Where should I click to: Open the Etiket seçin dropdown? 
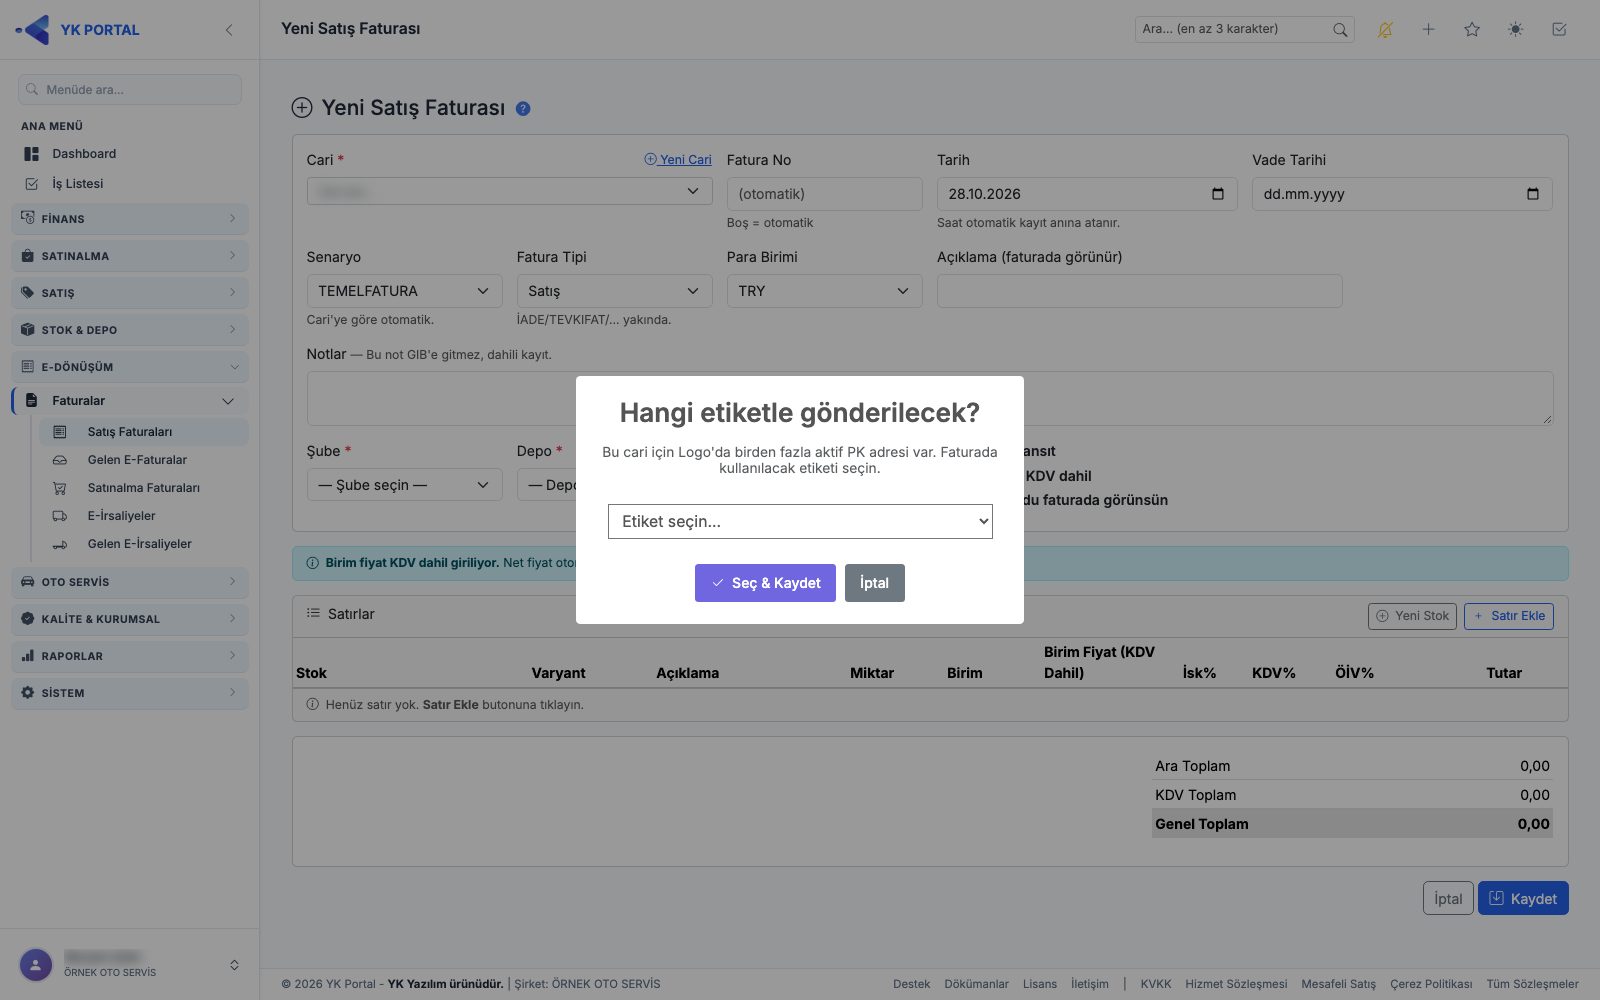tap(800, 521)
